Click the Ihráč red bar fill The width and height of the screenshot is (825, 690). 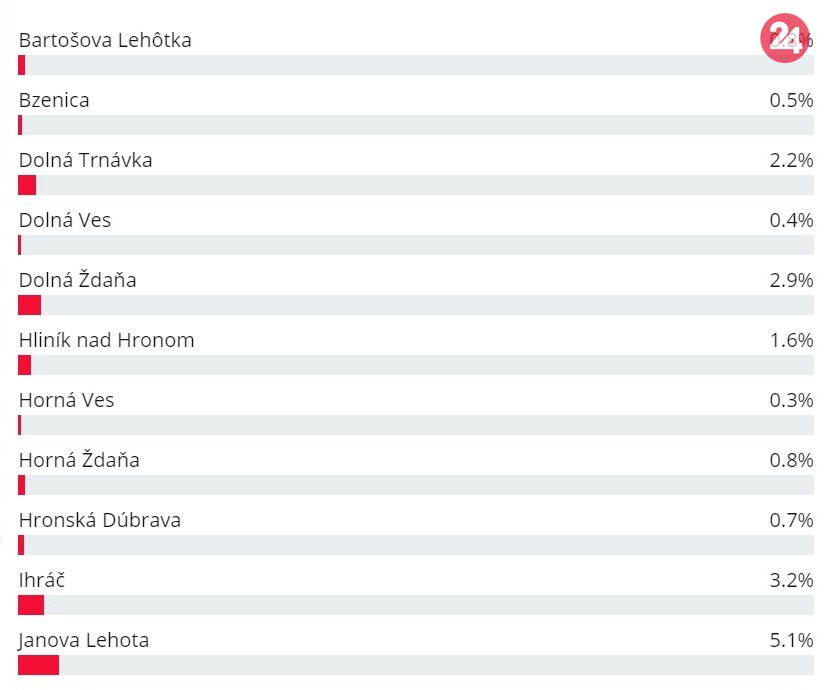pos(31,605)
